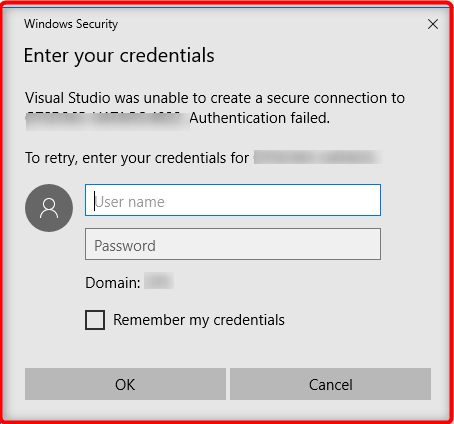The height and width of the screenshot is (424, 454).
Task: Select the 'Enter your credentials' heading
Action: click(x=119, y=56)
